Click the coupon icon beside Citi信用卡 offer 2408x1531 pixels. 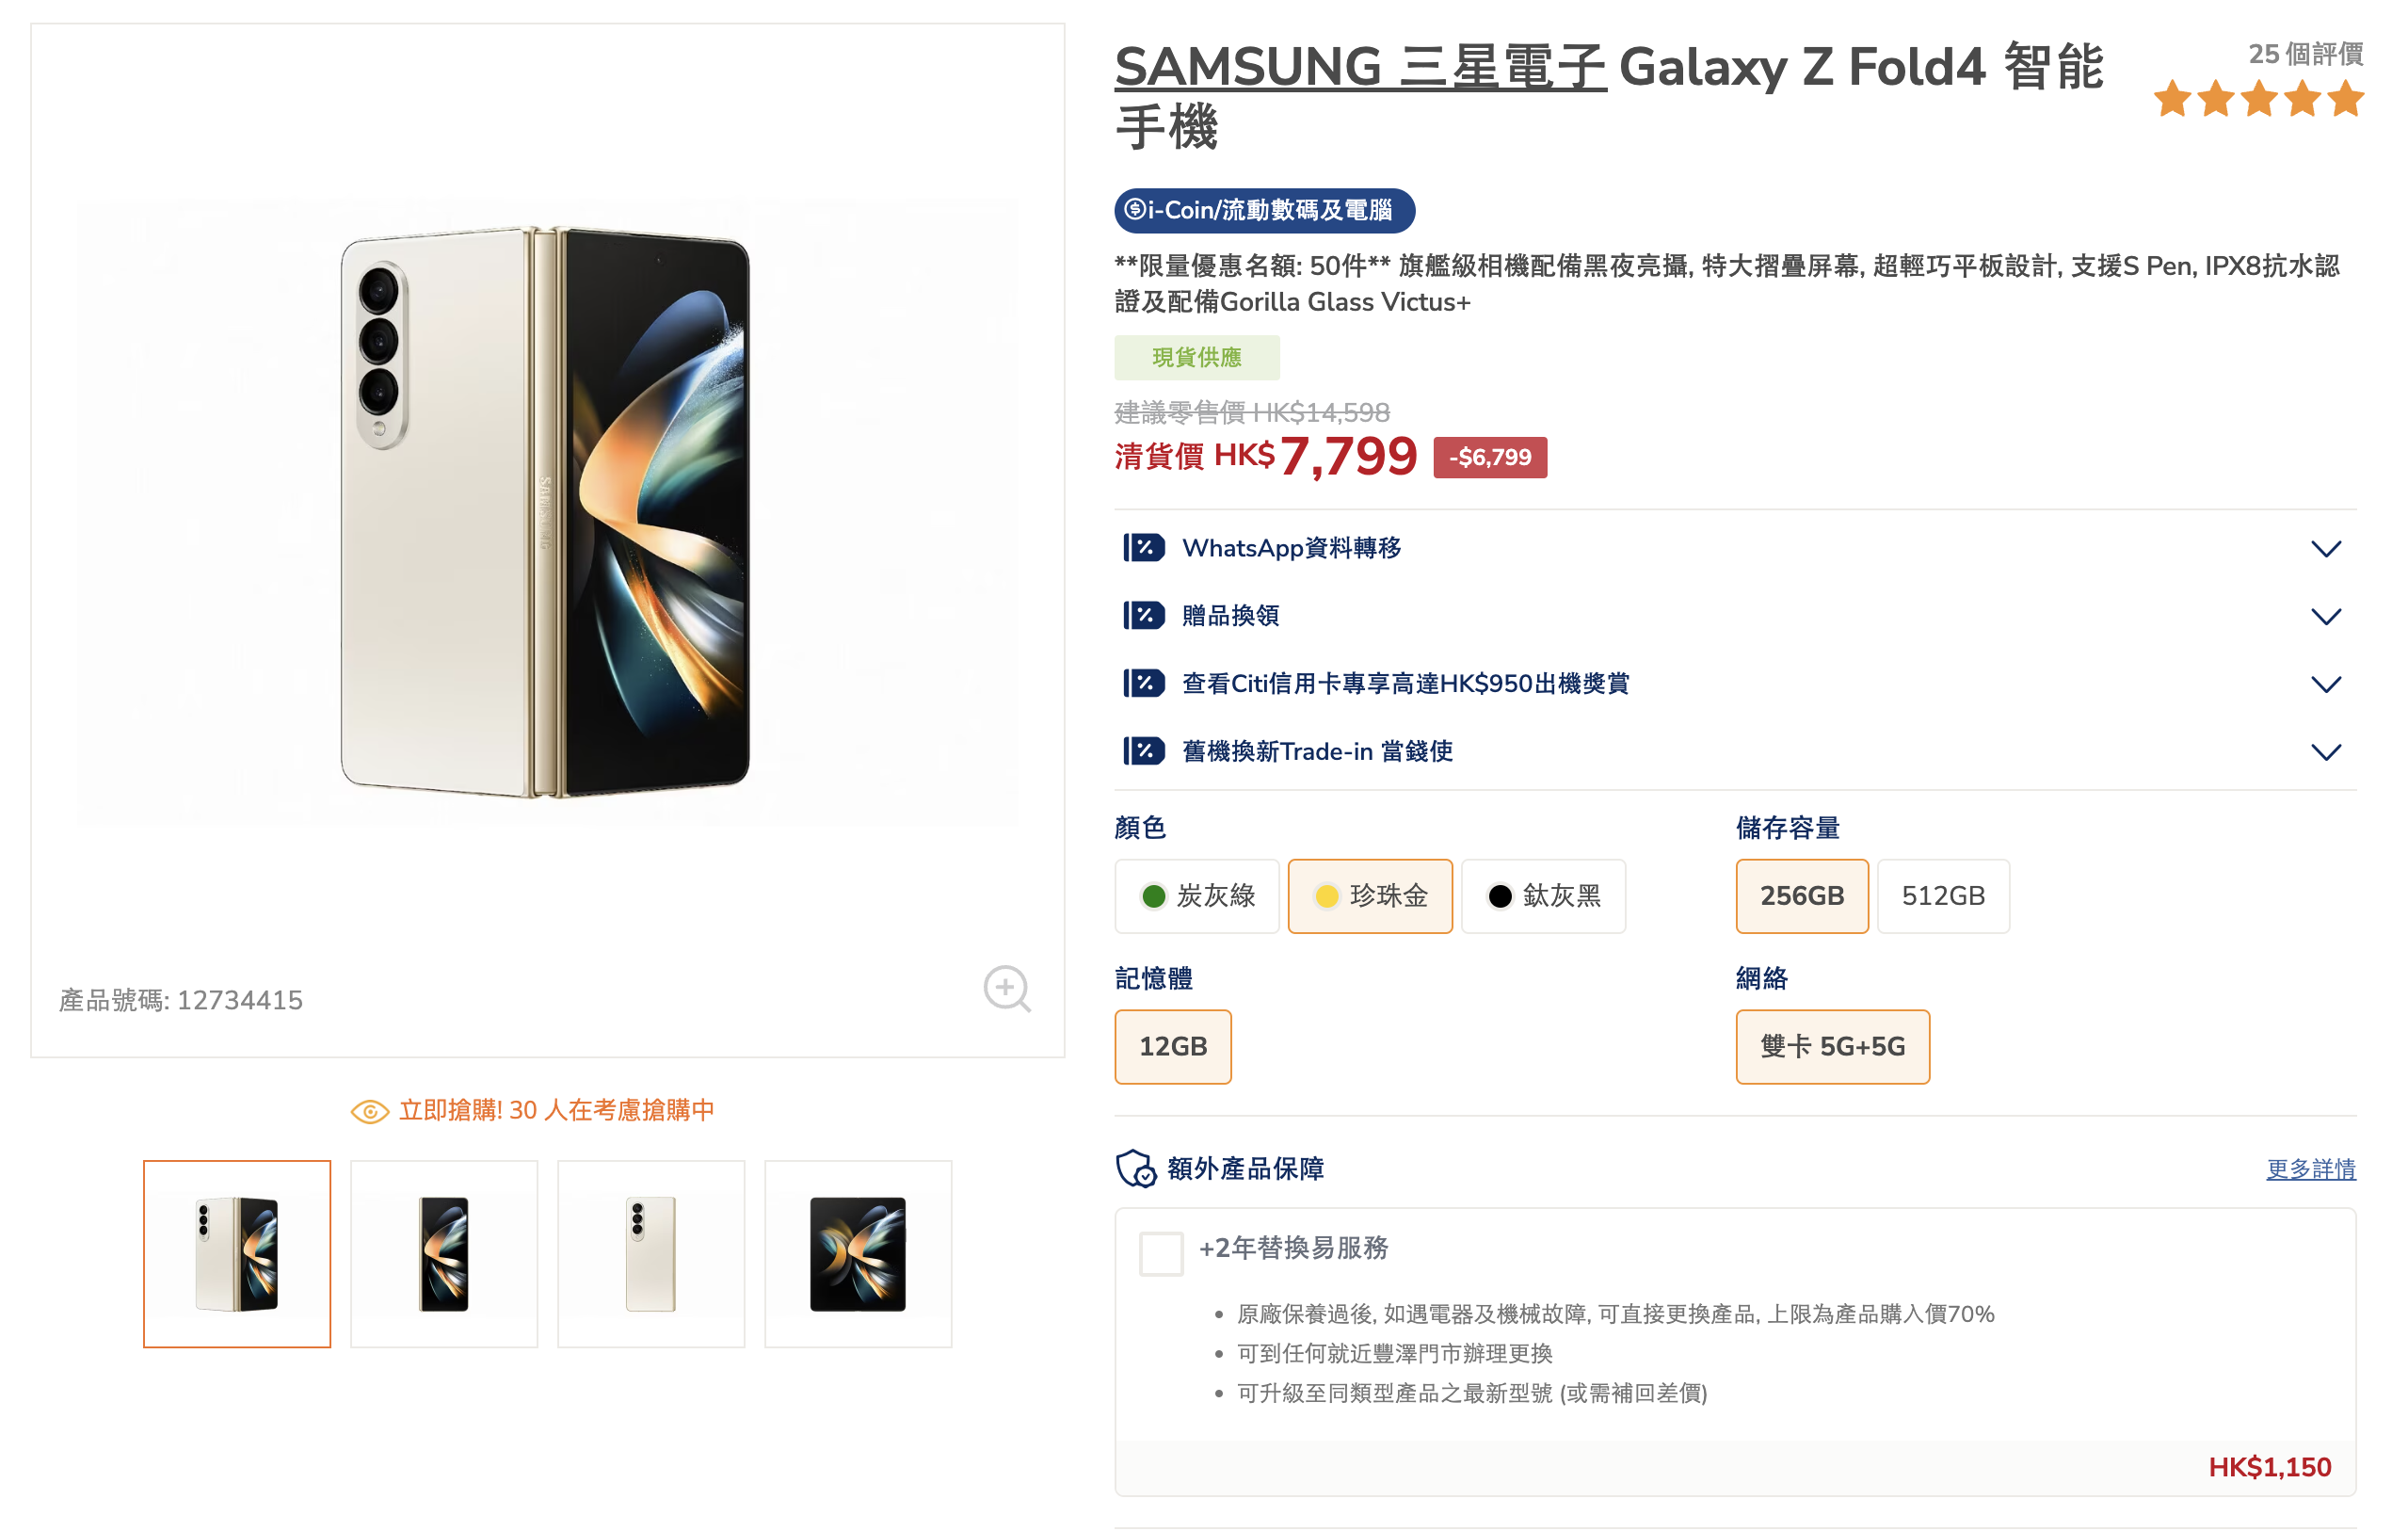pos(1143,684)
